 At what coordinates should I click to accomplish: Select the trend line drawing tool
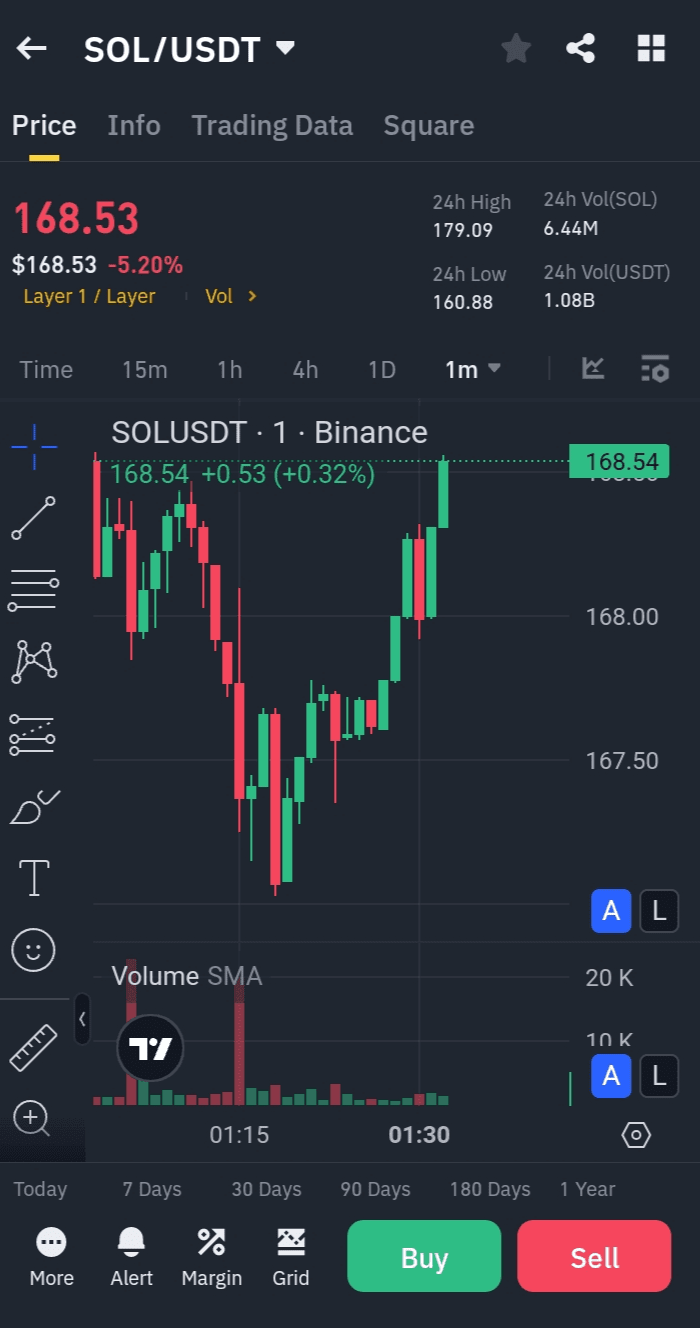pos(34,518)
